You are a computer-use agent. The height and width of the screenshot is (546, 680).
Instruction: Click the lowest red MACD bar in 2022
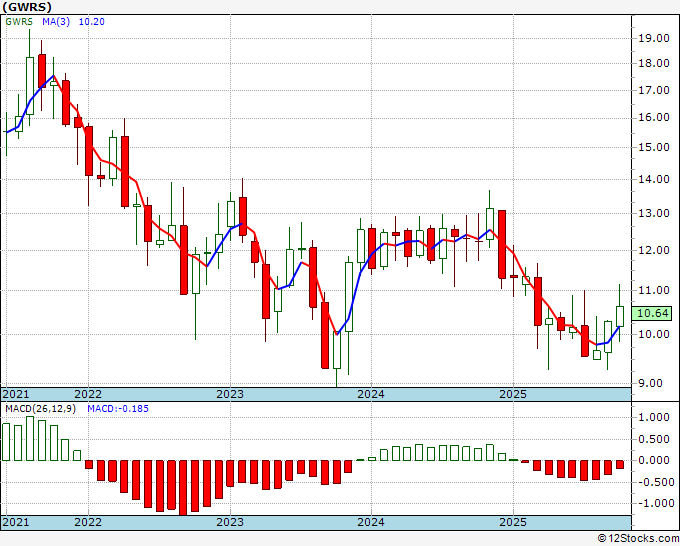(183, 488)
